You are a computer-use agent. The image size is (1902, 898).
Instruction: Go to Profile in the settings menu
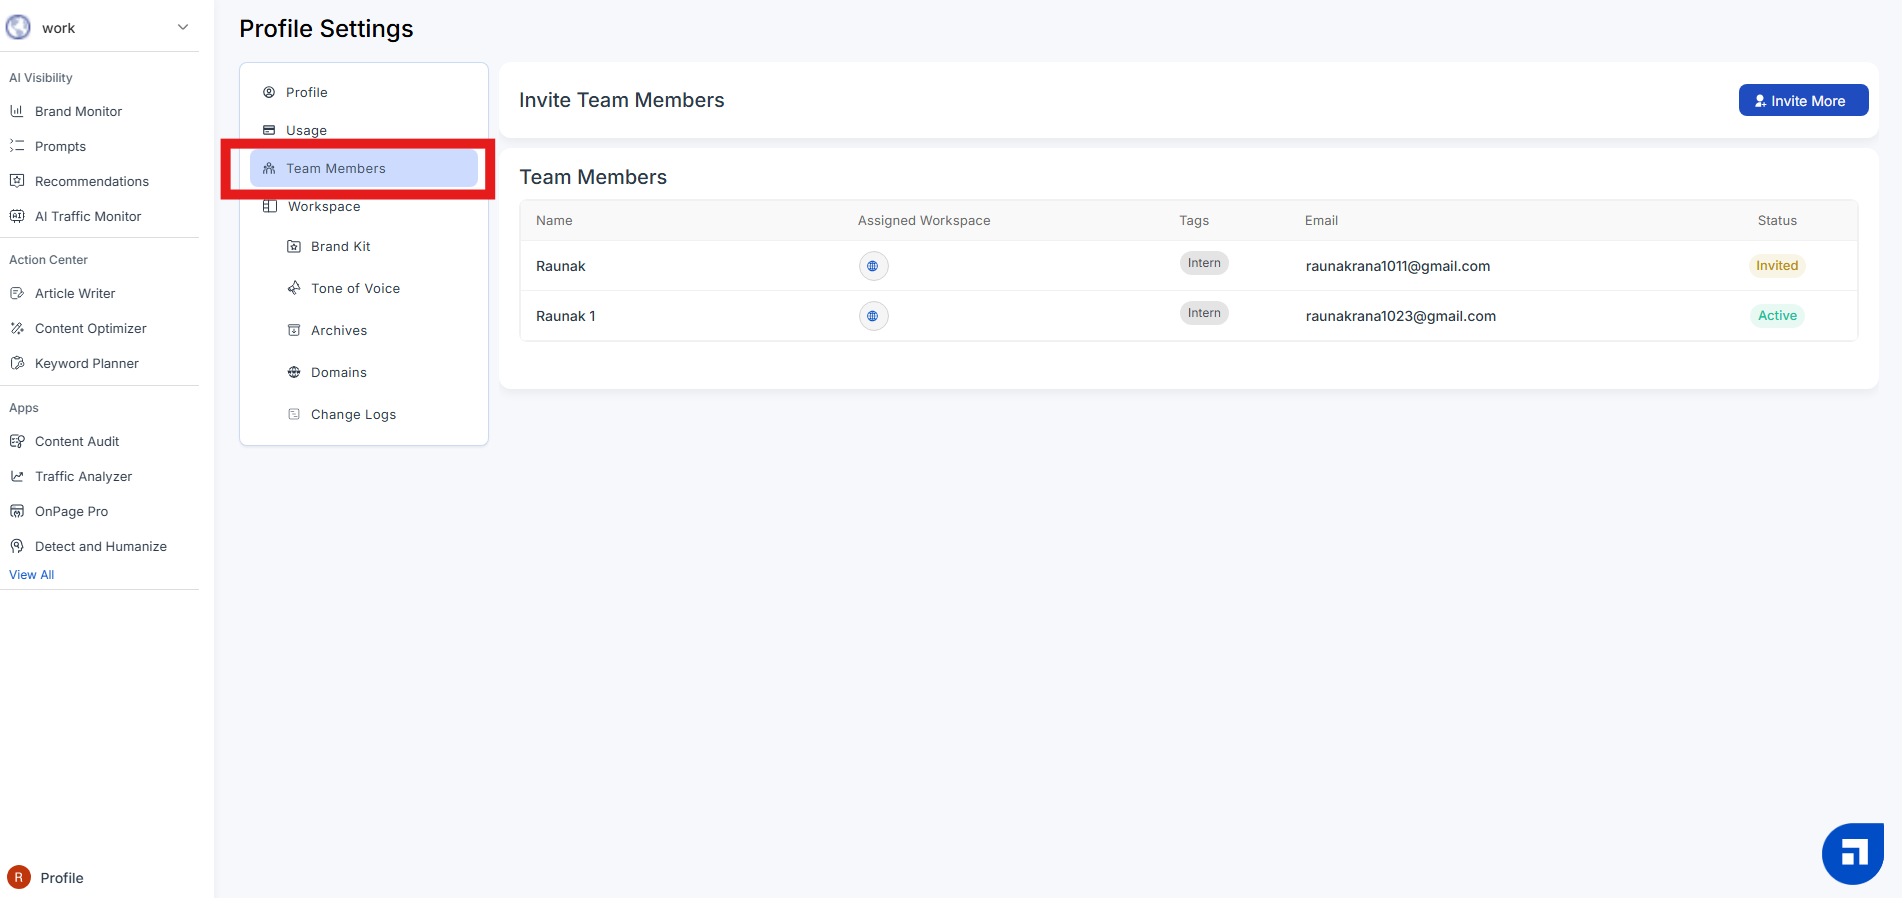point(306,93)
